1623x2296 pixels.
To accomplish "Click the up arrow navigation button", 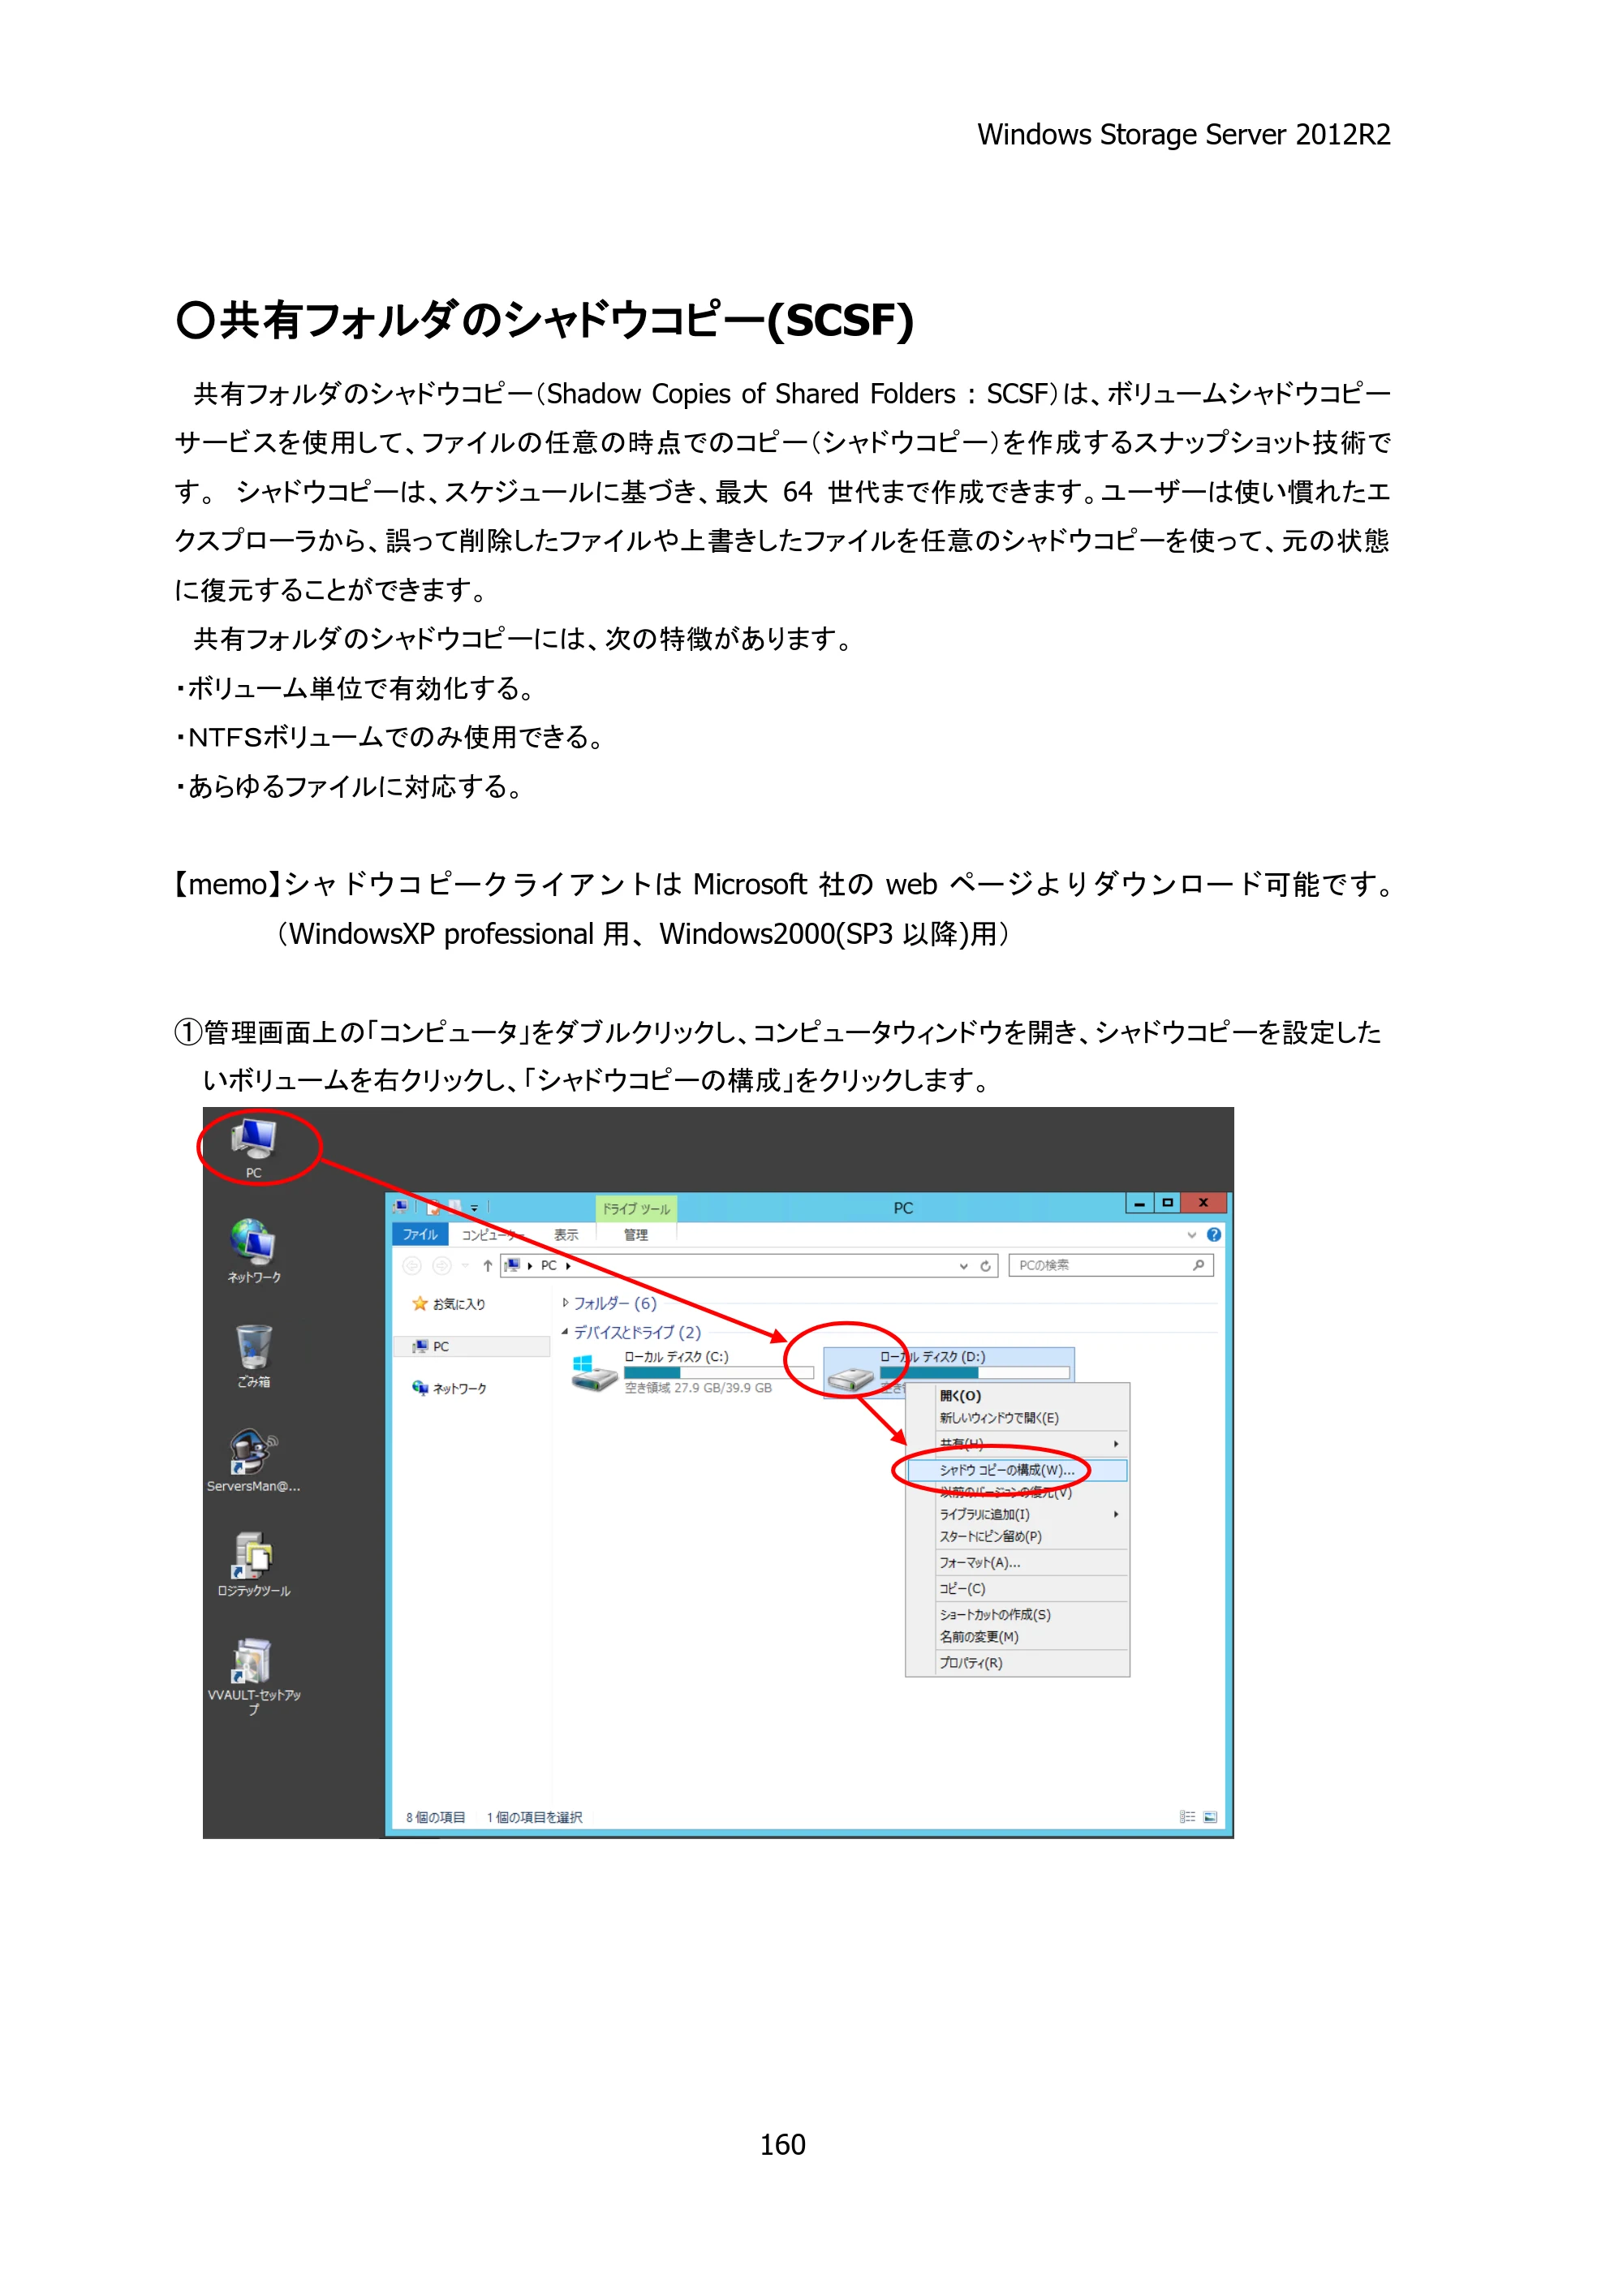I will click(x=487, y=1266).
